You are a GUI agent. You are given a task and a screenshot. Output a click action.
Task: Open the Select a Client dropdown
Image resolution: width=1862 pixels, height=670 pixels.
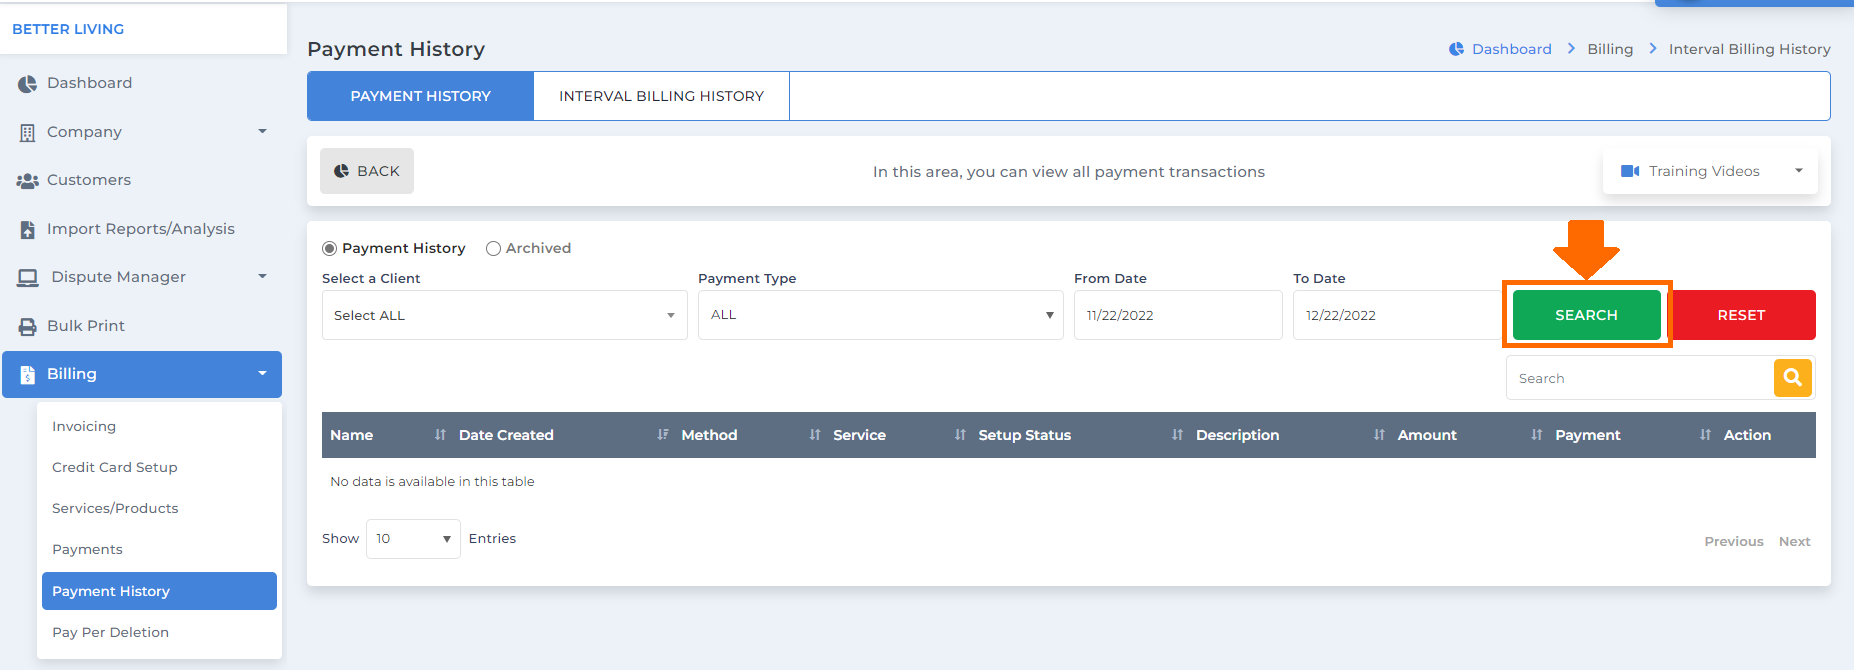pyautogui.click(x=505, y=315)
